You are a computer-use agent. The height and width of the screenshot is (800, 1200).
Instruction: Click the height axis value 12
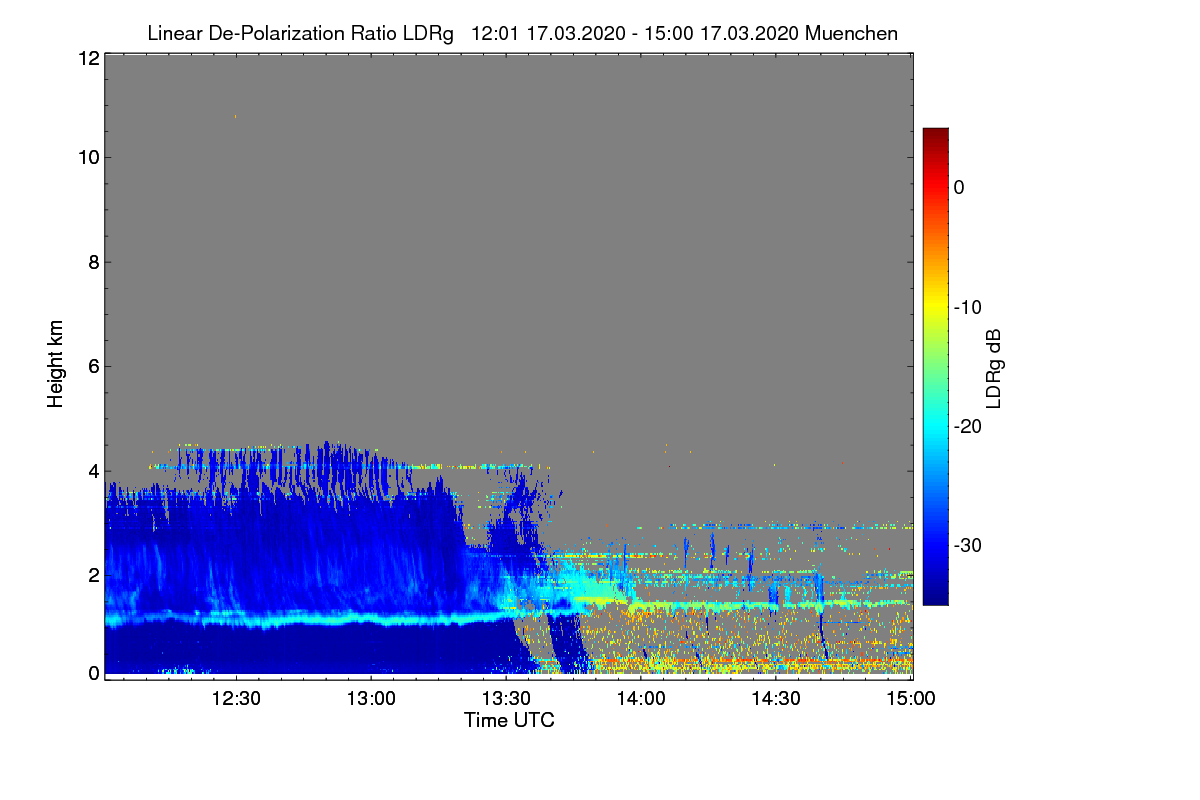(x=88, y=58)
